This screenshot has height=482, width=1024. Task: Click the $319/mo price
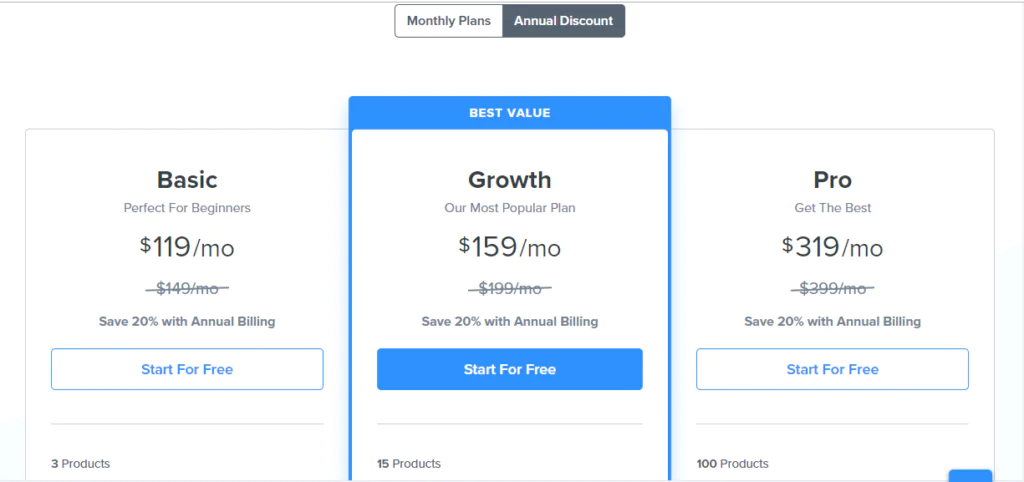[833, 247]
